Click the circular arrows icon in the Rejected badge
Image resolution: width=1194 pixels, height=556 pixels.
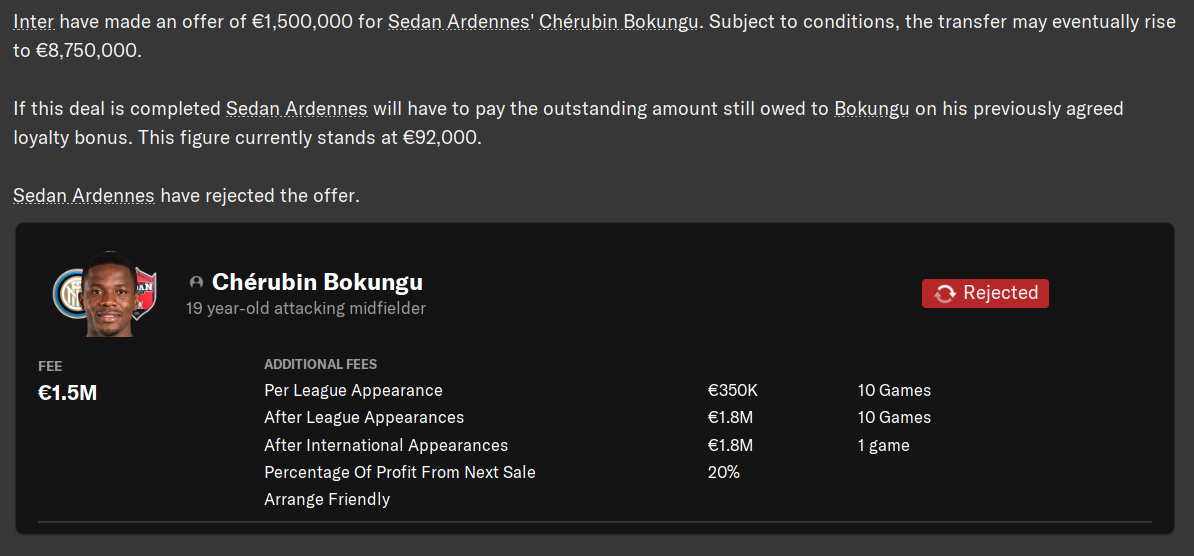click(x=944, y=293)
